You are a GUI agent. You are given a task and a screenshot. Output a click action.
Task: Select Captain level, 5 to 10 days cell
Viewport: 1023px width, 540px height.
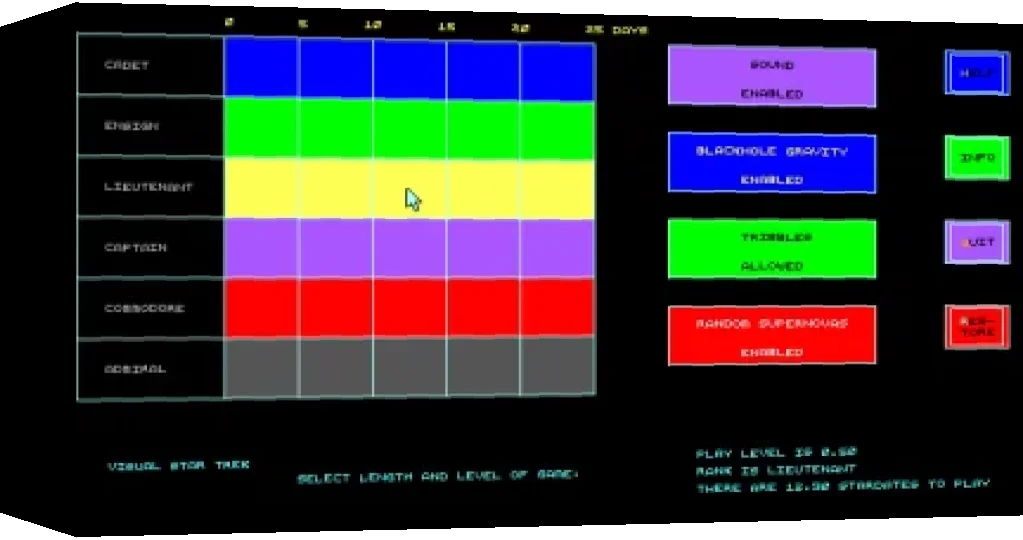(335, 248)
